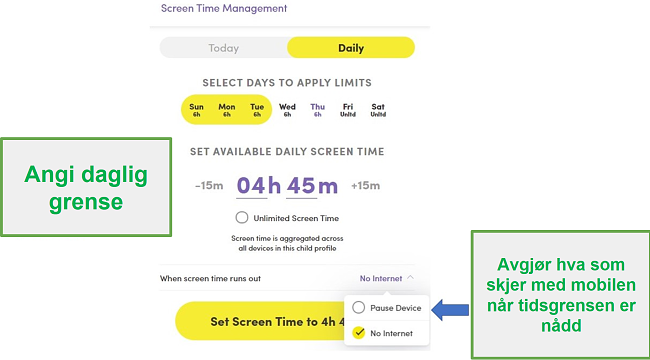Toggle Sunday in the day selector

pos(196,110)
